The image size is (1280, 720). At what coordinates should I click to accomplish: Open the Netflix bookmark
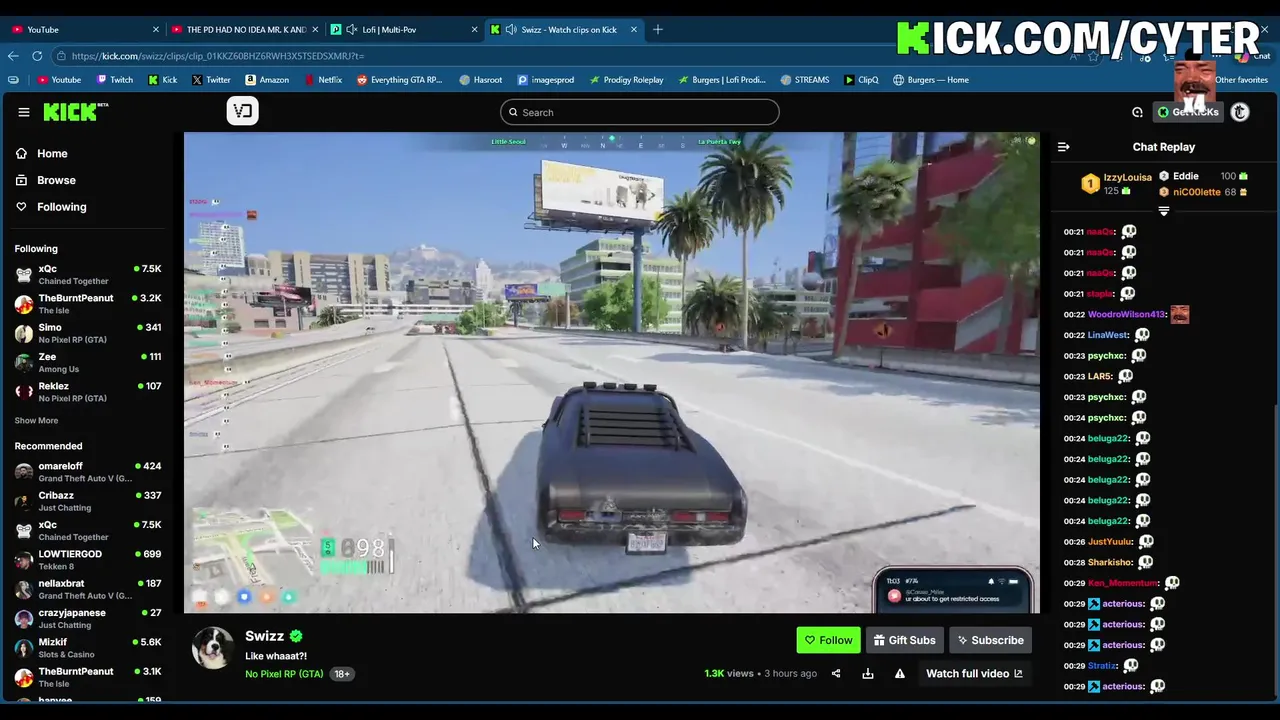pos(323,80)
